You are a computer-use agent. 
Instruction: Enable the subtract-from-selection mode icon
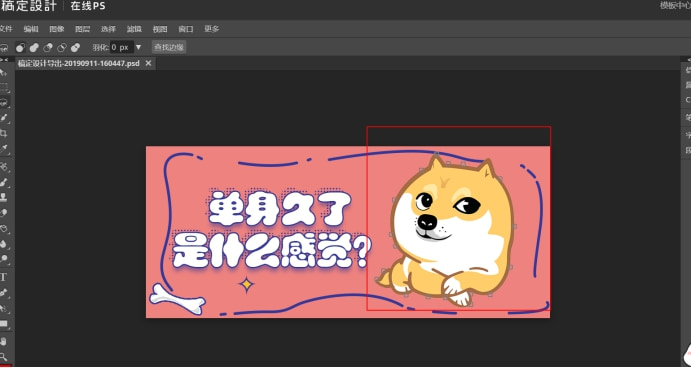tap(48, 47)
